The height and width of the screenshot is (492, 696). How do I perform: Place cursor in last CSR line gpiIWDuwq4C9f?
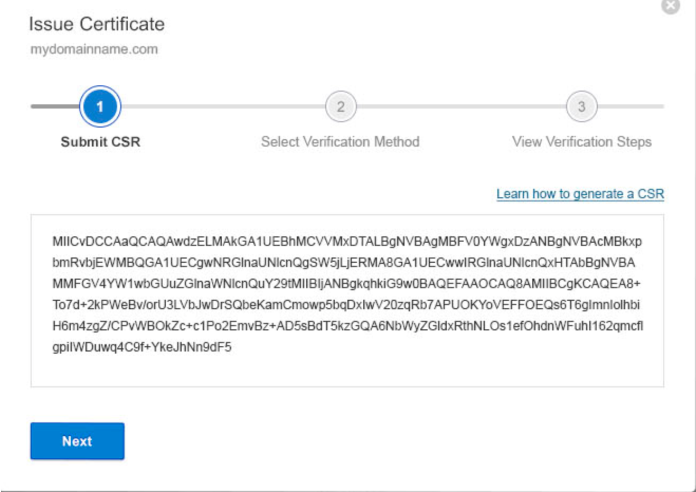click(142, 348)
